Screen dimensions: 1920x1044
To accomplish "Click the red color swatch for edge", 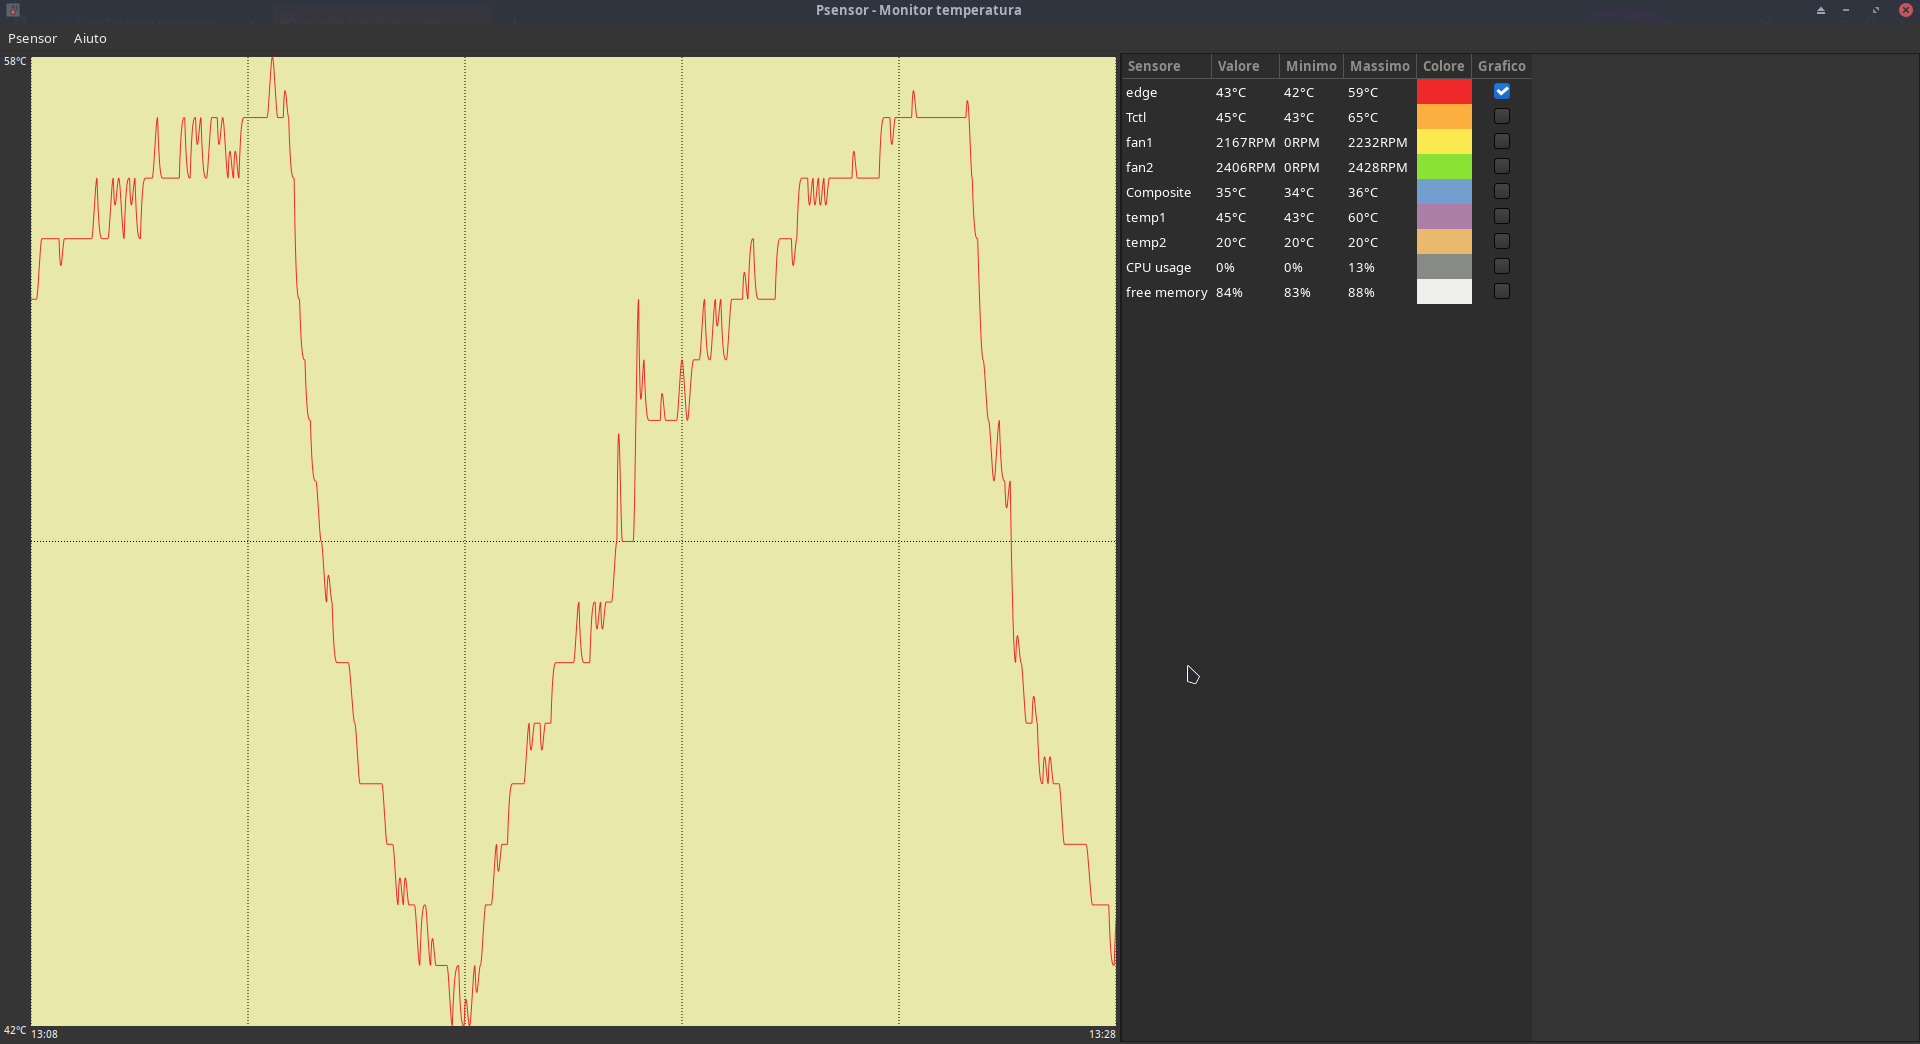I will point(1444,91).
